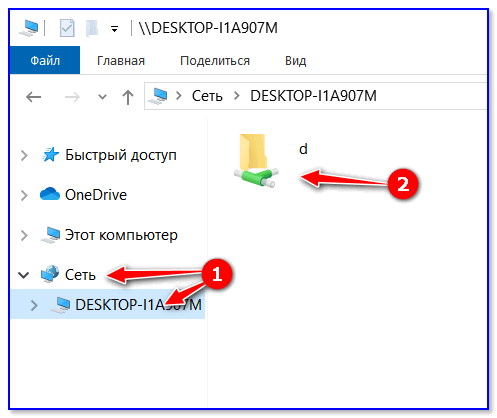Image resolution: width=497 pixels, height=418 pixels.
Task: Collapse the Сеть tree node
Action: [24, 275]
